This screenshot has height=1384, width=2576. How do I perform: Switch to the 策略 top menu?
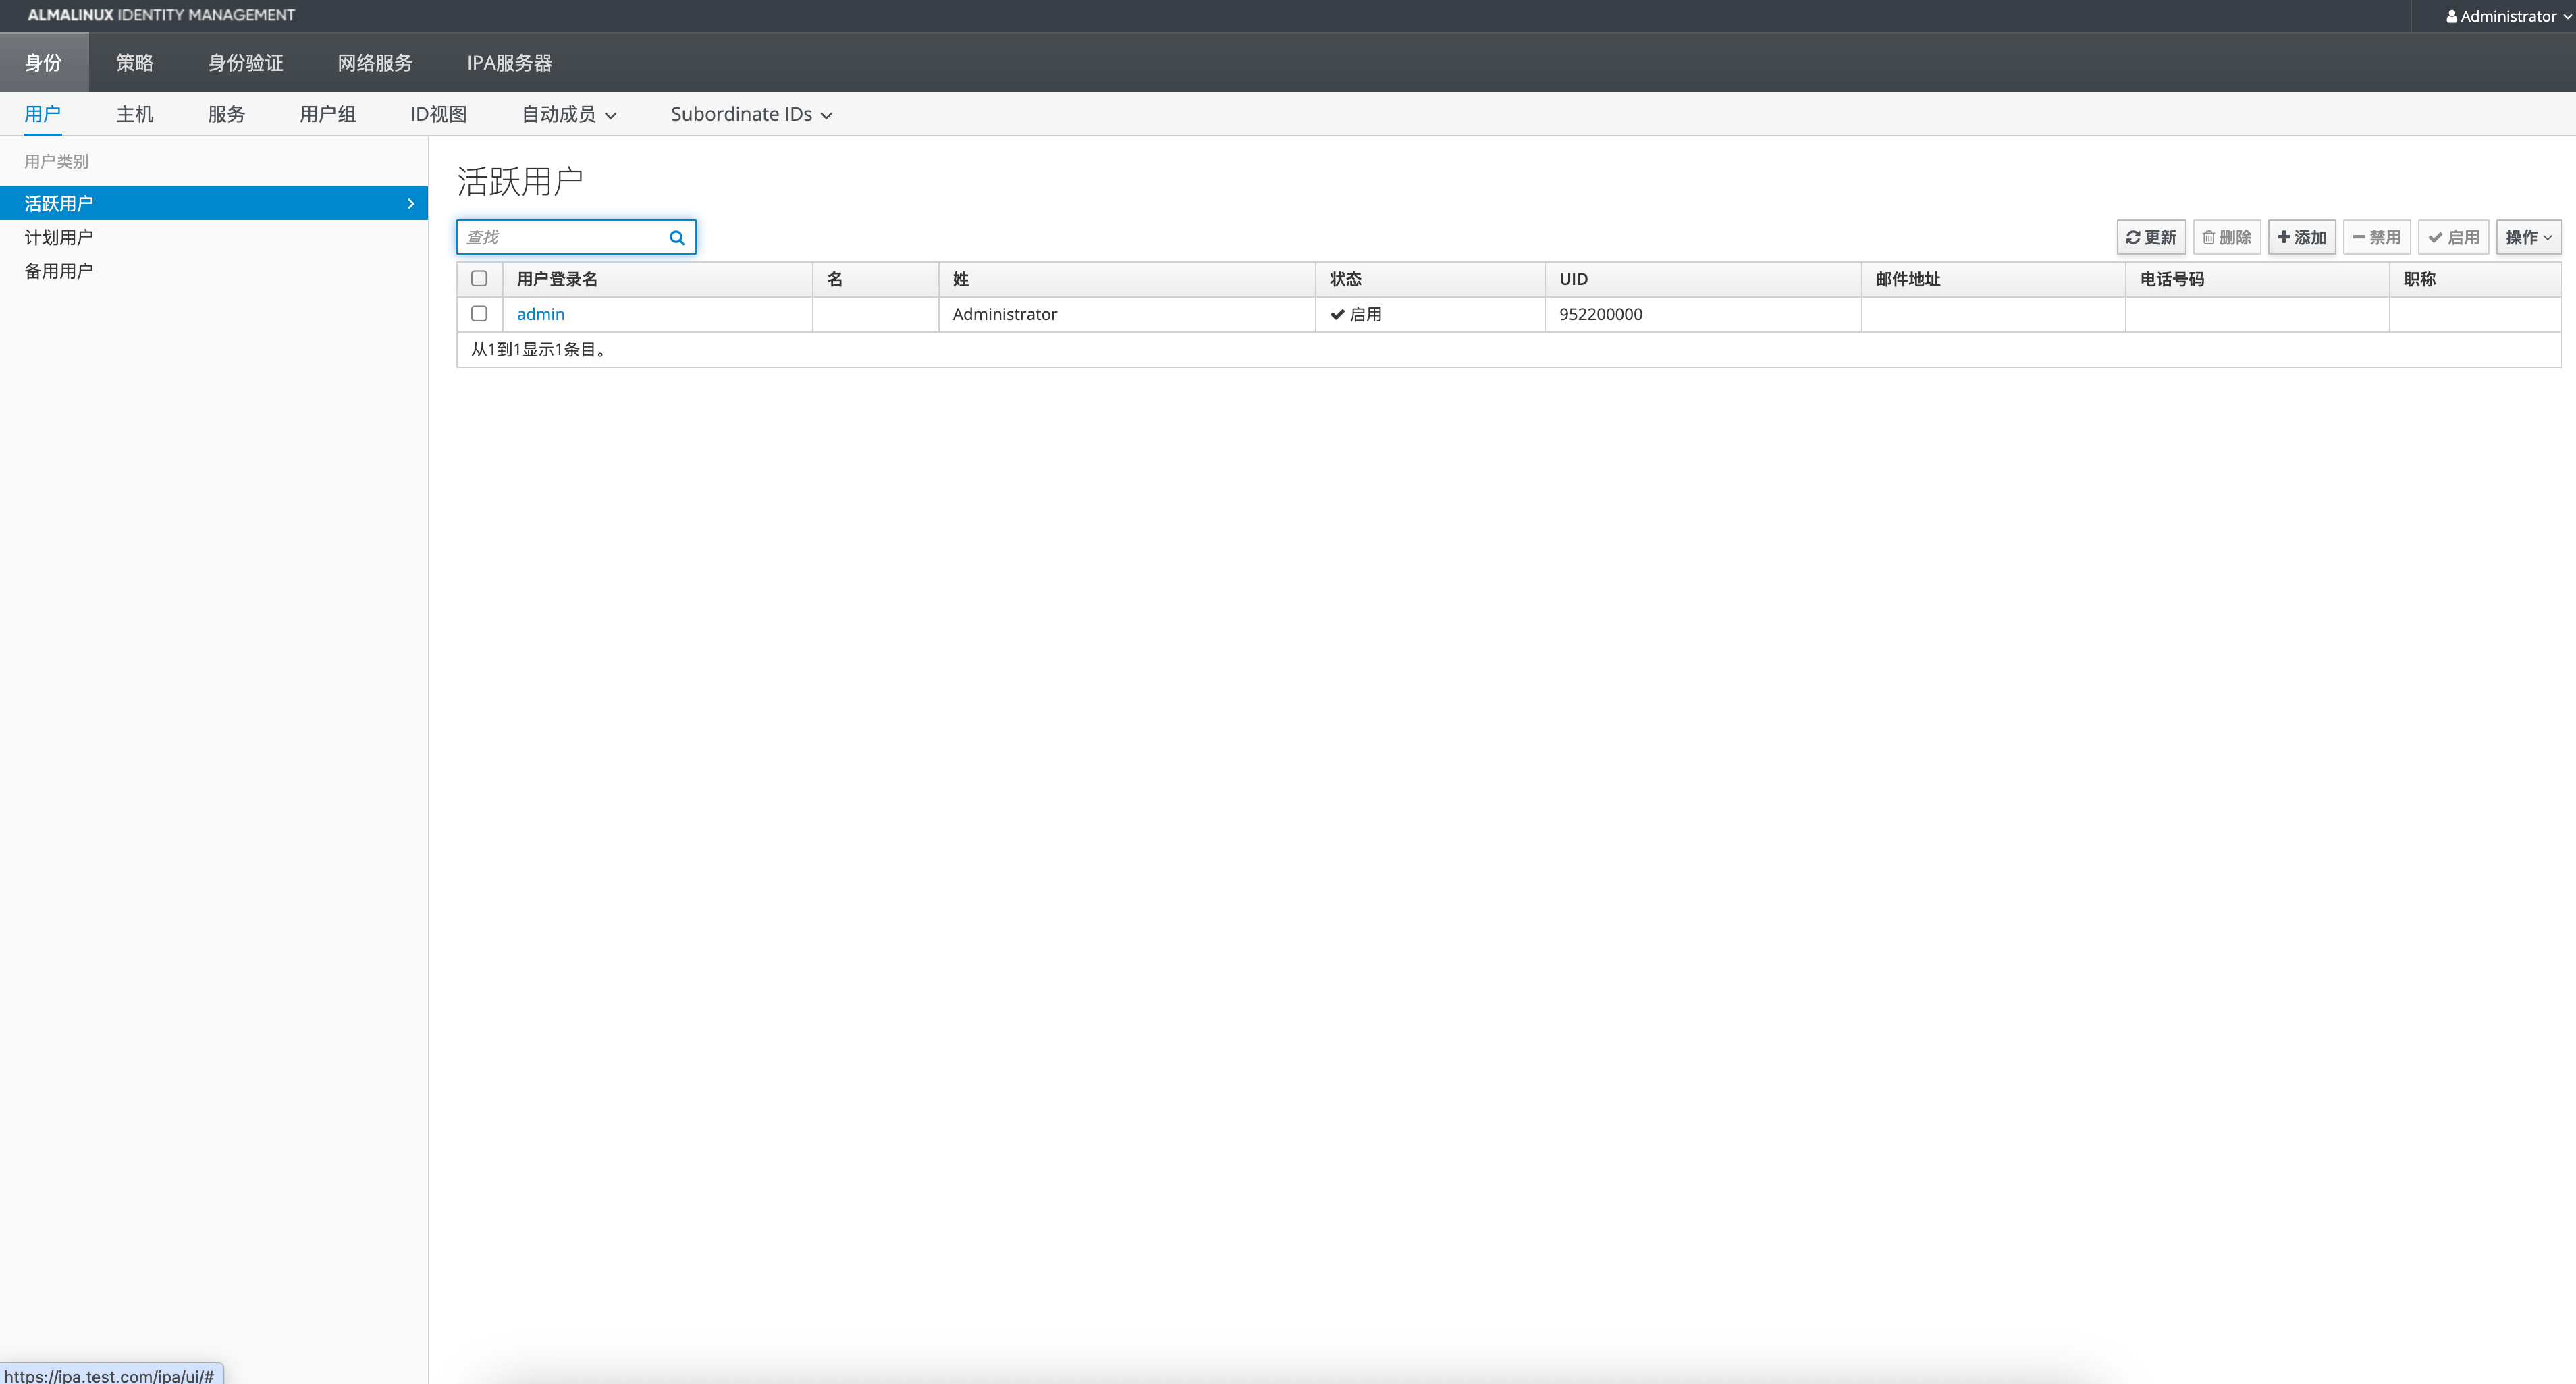134,62
